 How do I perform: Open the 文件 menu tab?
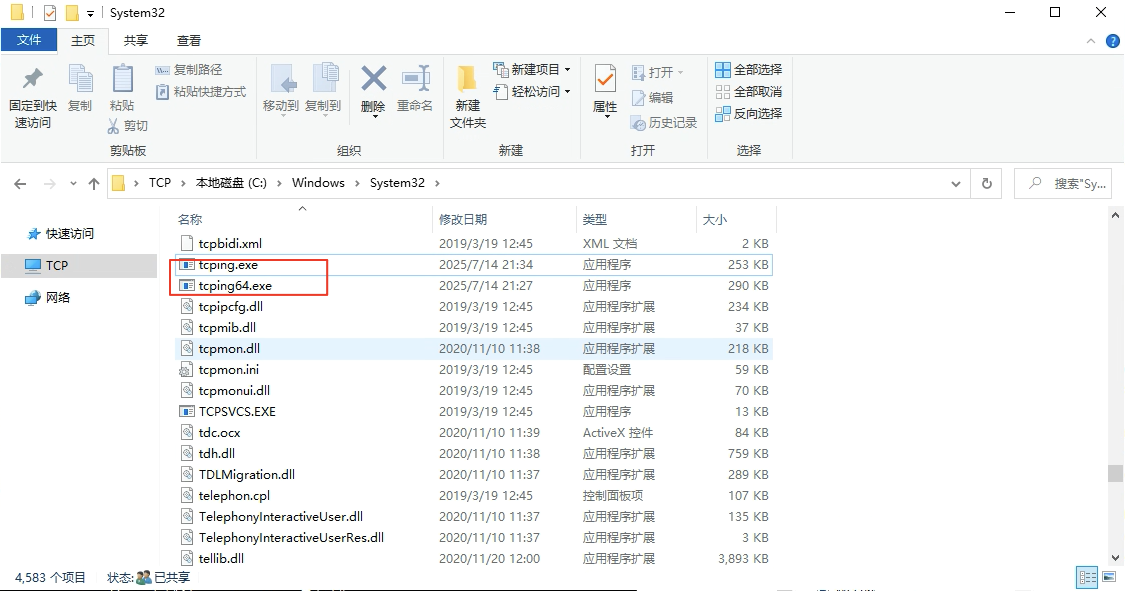(29, 40)
